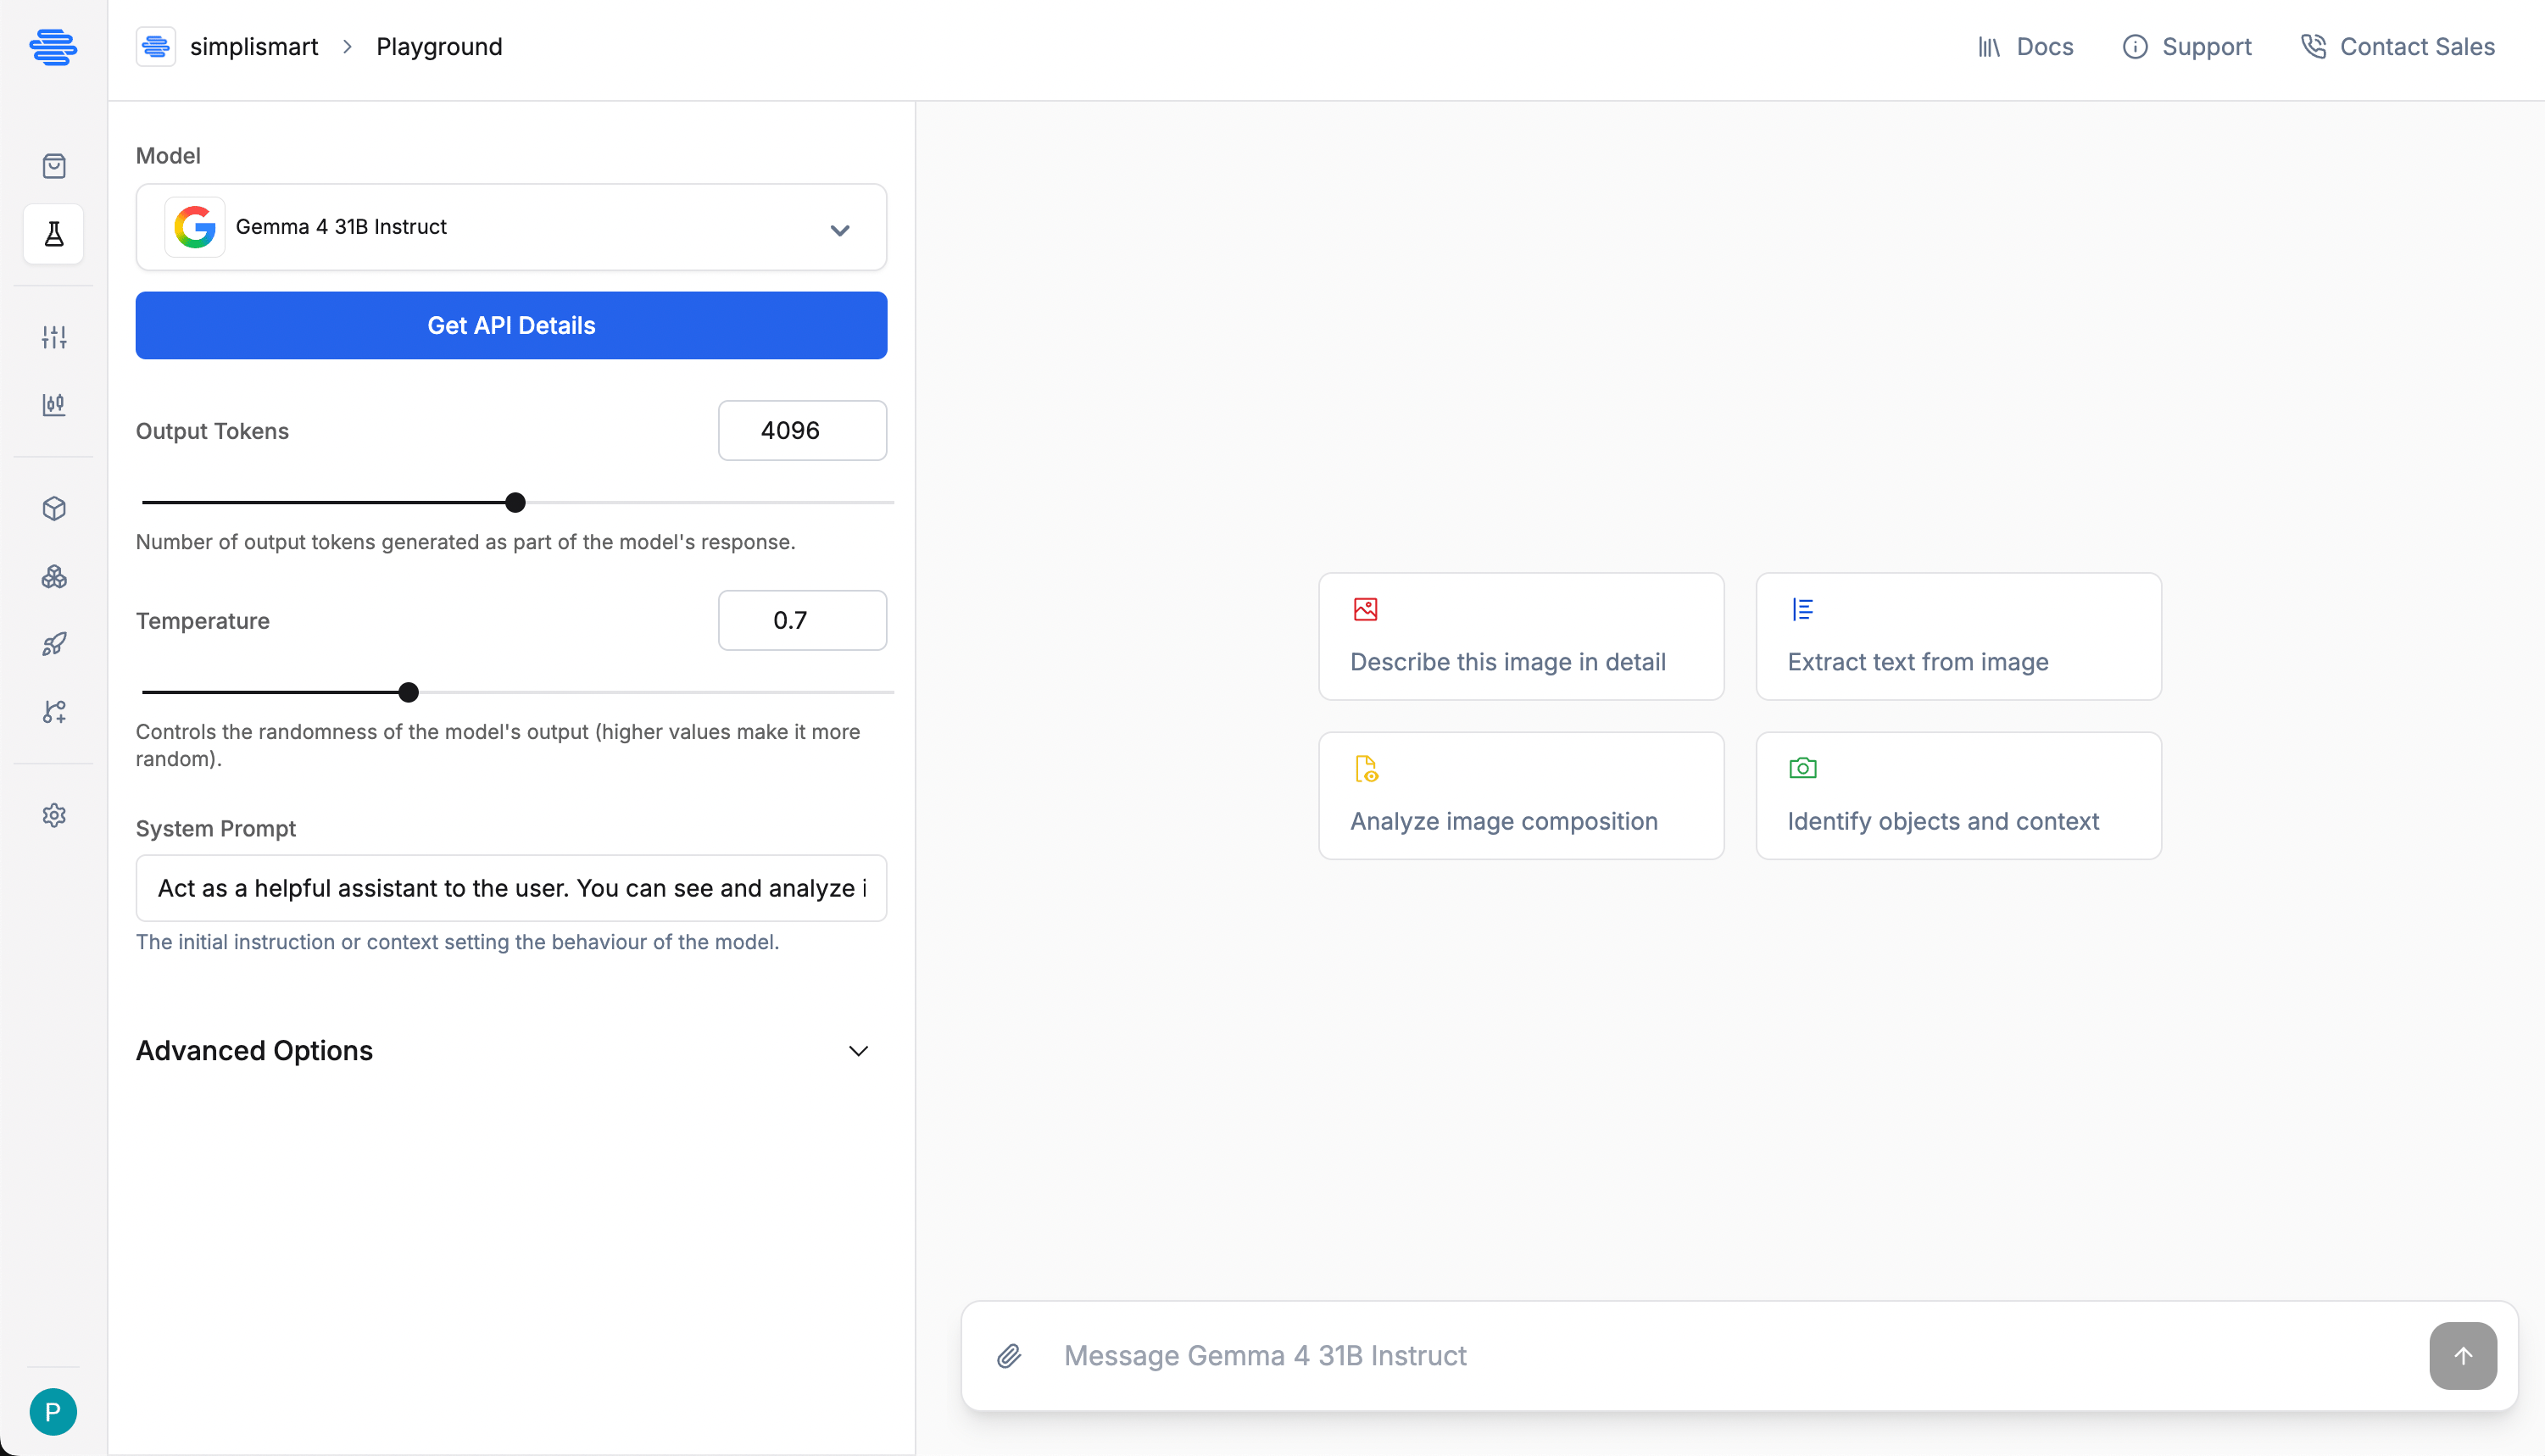Screen dimensions: 2545x1456
Task: Click Playground breadcrumb
Action: pos(439,47)
